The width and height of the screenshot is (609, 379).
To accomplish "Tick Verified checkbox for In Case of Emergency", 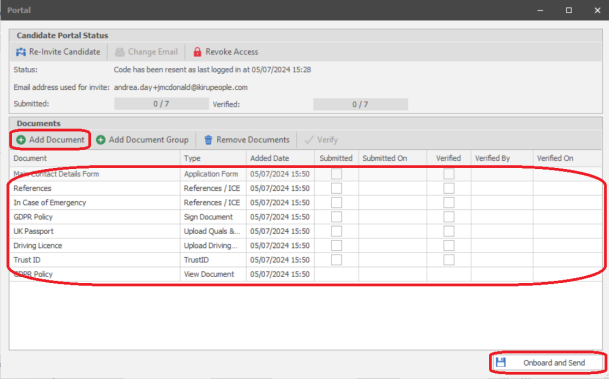I will pyautogui.click(x=449, y=203).
